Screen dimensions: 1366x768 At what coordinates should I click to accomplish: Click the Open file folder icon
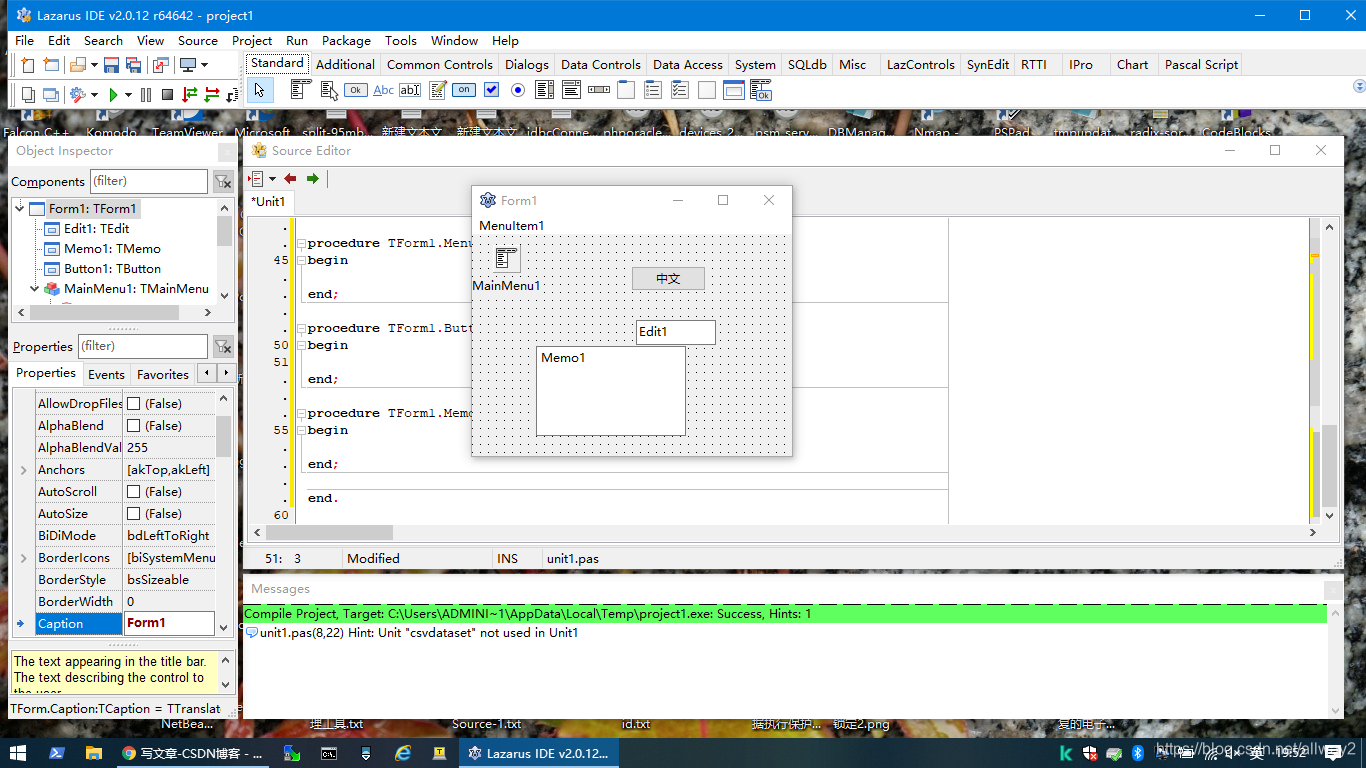(77, 65)
